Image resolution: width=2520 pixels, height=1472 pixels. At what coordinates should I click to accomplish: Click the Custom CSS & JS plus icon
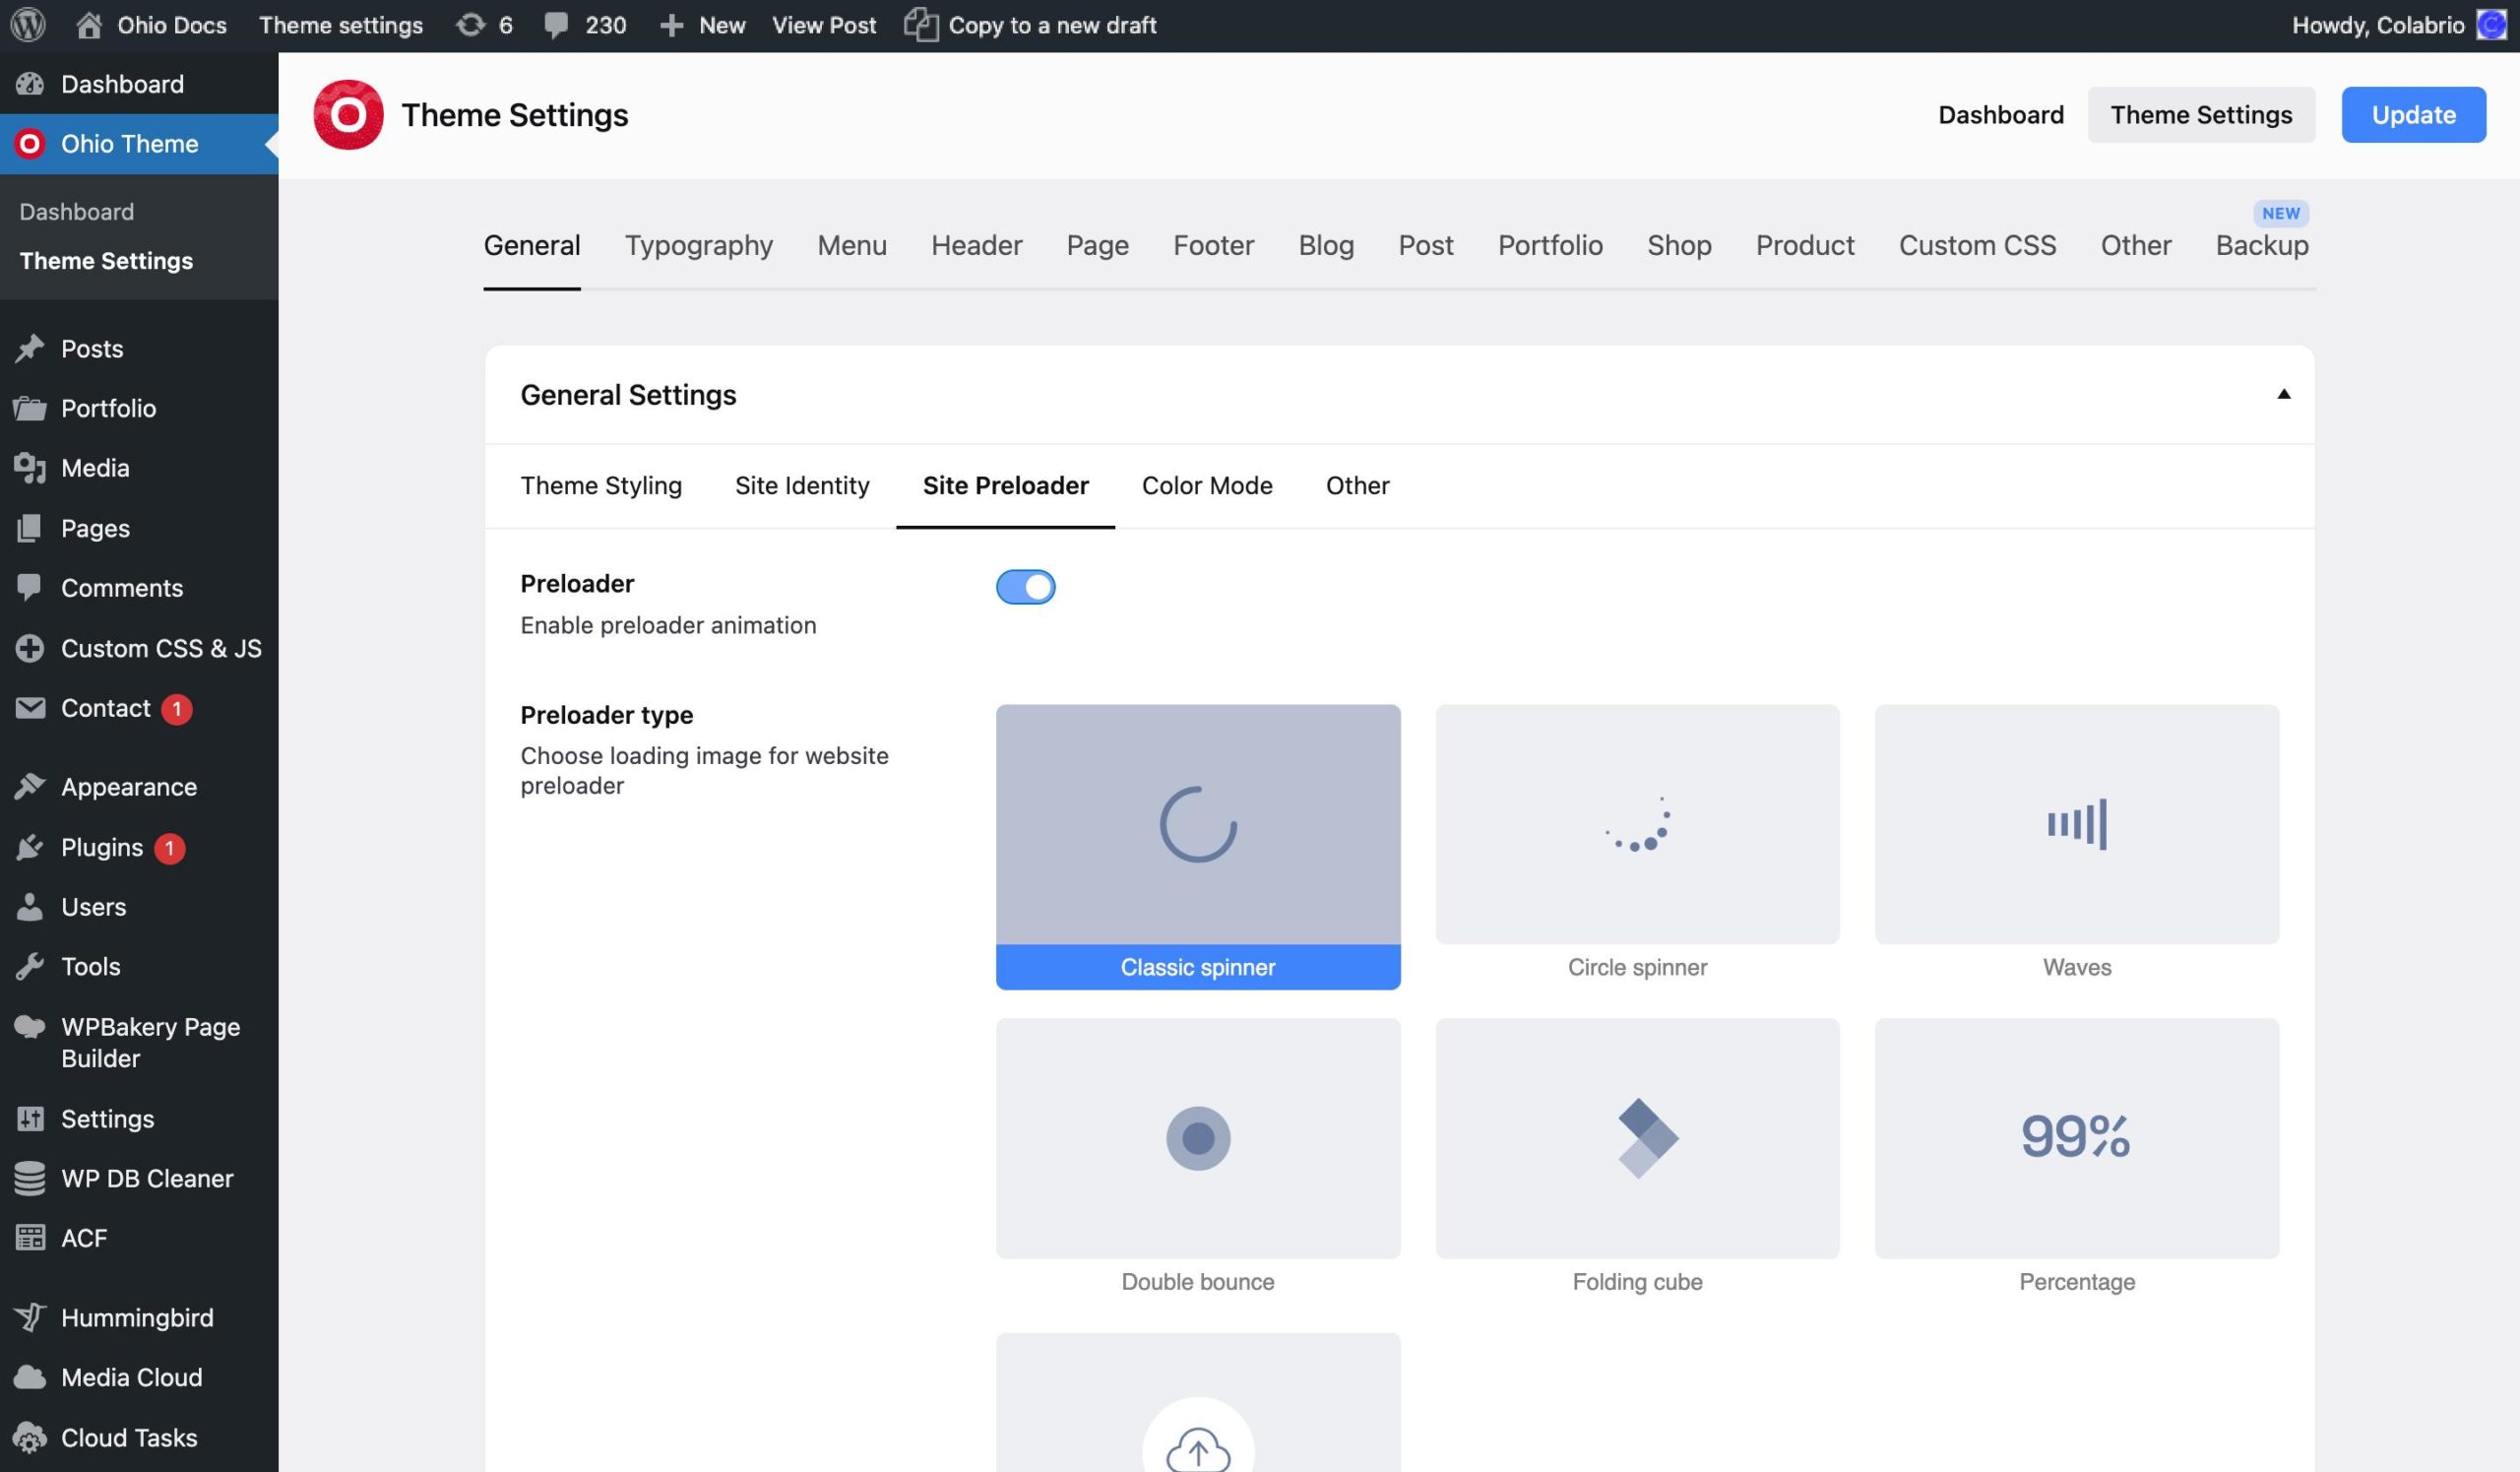click(30, 648)
